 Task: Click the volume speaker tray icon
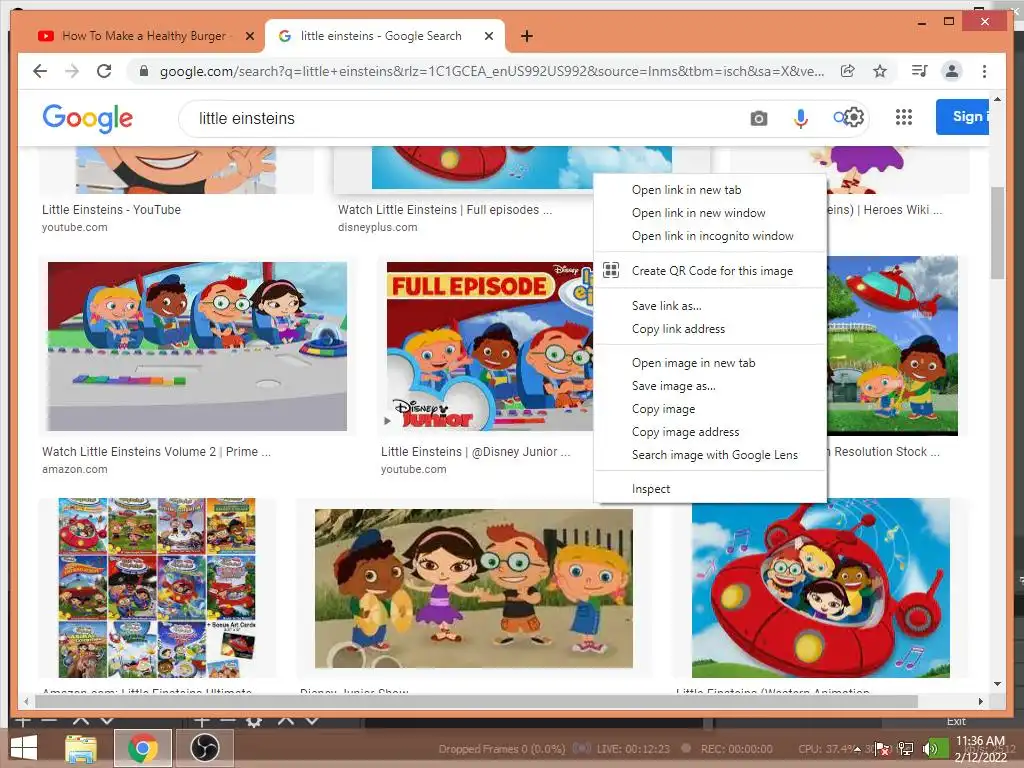pos(929,749)
